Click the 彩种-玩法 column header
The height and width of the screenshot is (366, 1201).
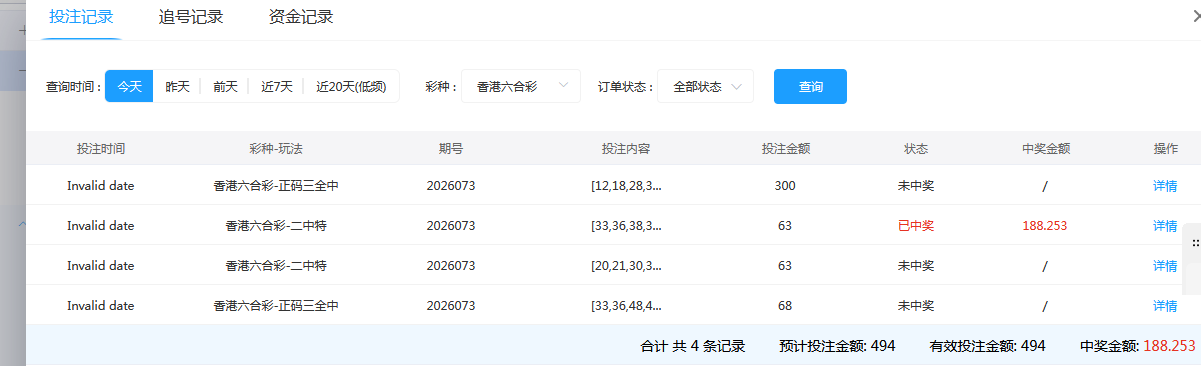point(276,148)
